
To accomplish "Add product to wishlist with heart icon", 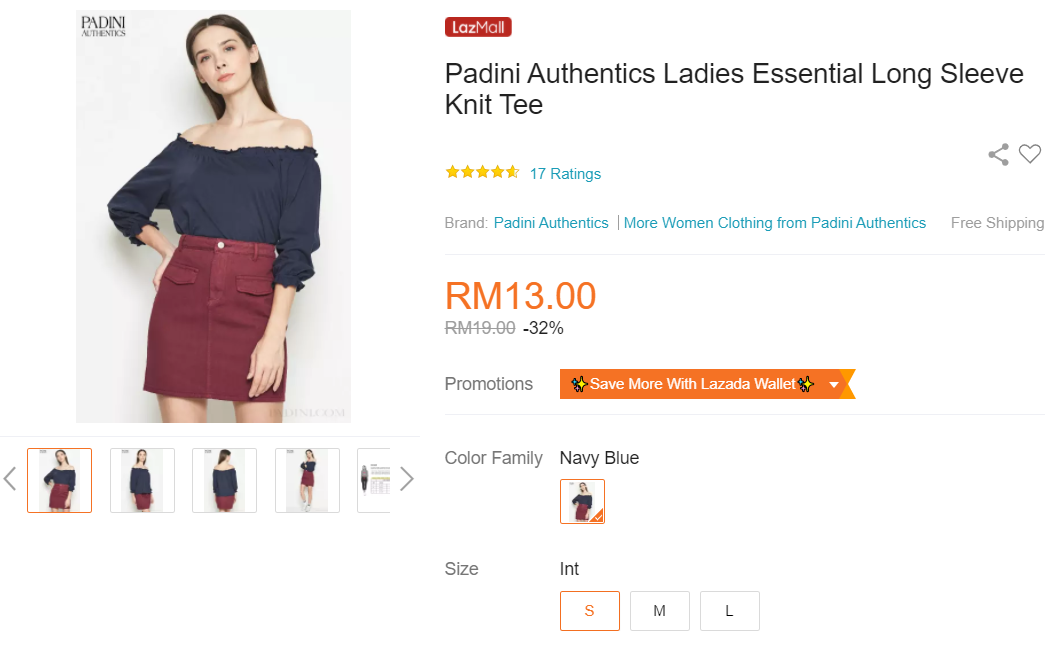I will coord(1030,154).
